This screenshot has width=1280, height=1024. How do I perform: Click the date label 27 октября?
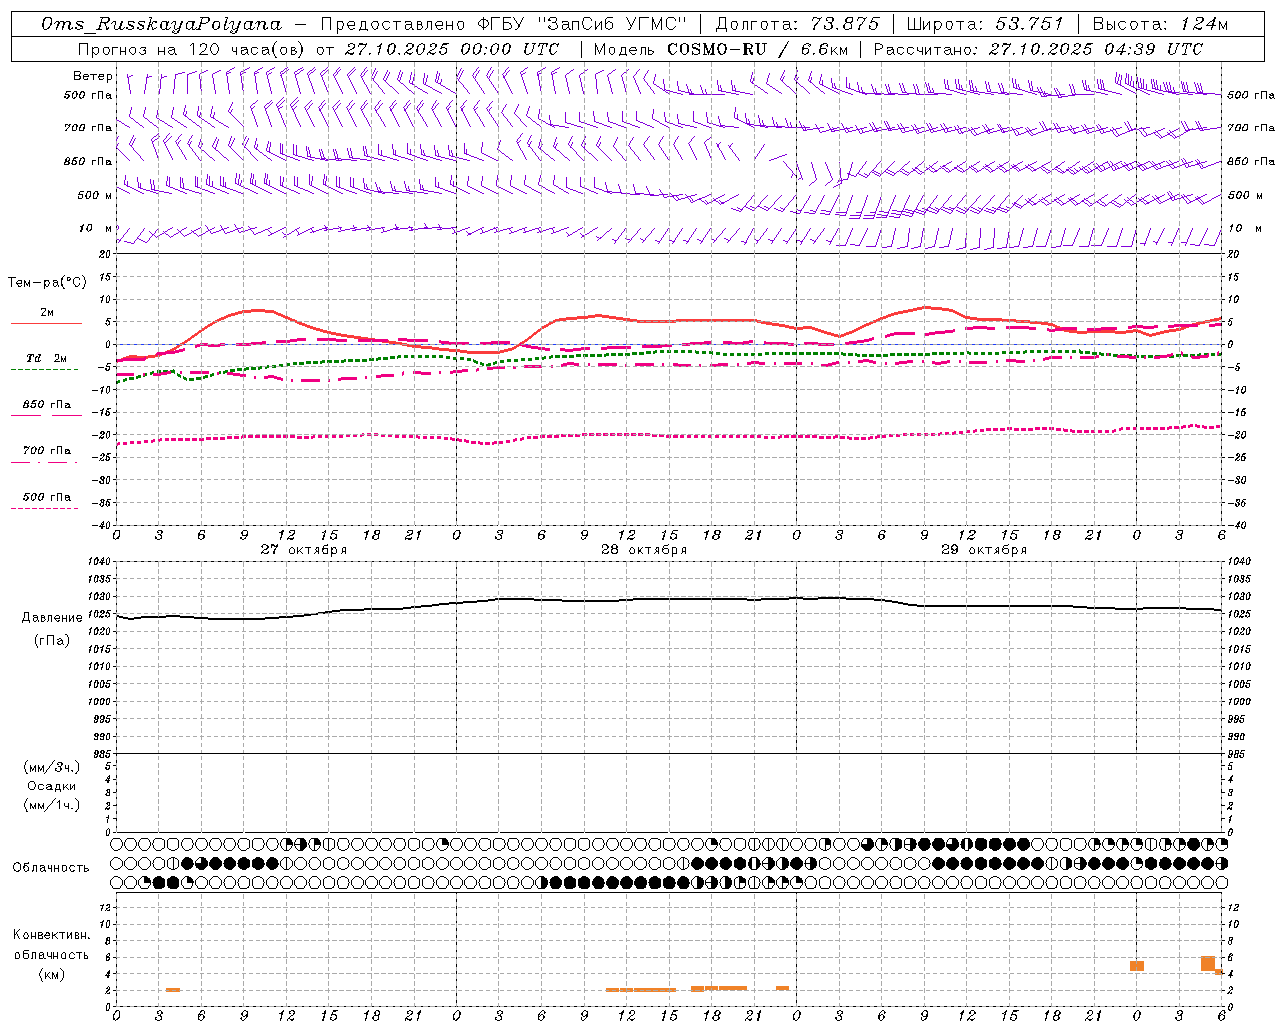(304, 549)
